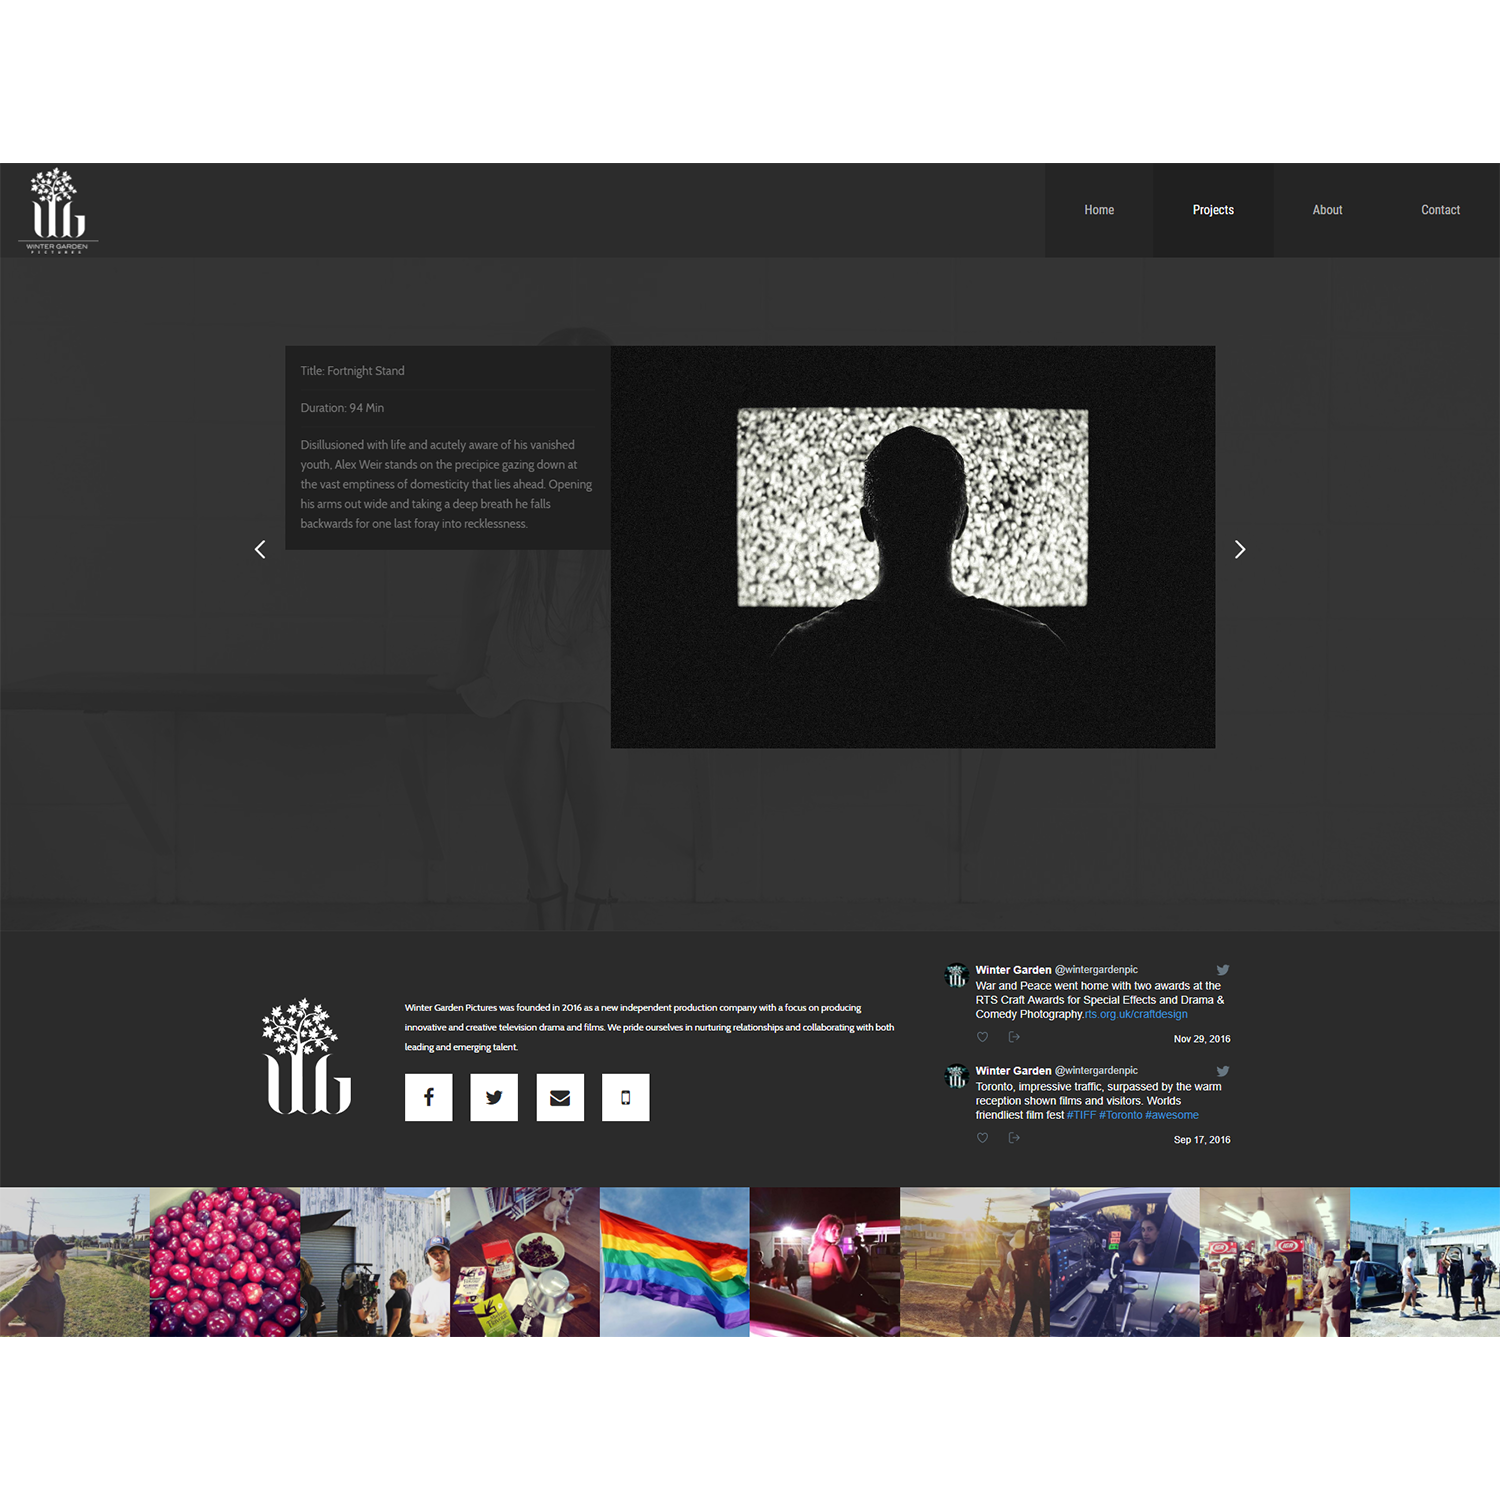Select the Home navigation item
This screenshot has width=1500, height=1500.
tap(1099, 209)
